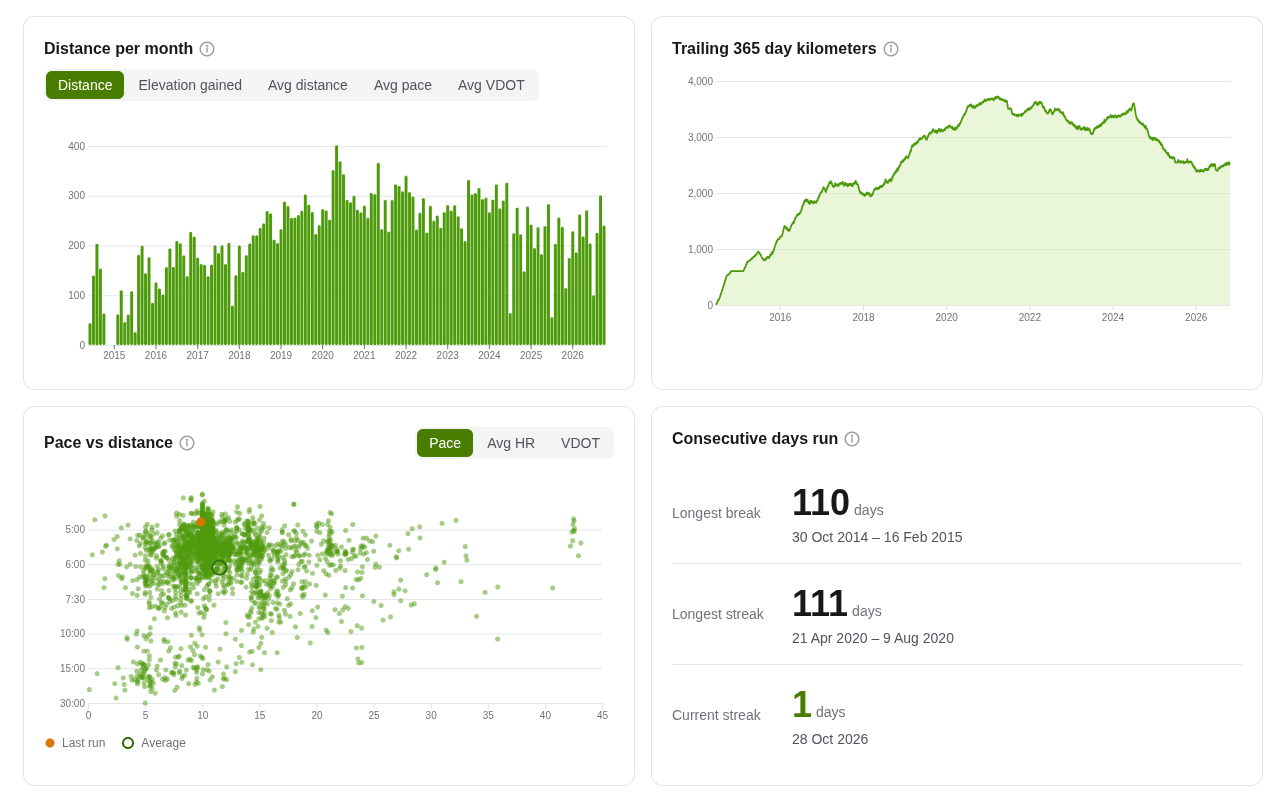Click the 2018 label under trailing chart
The width and height of the screenshot is (1286, 802).
point(863,318)
